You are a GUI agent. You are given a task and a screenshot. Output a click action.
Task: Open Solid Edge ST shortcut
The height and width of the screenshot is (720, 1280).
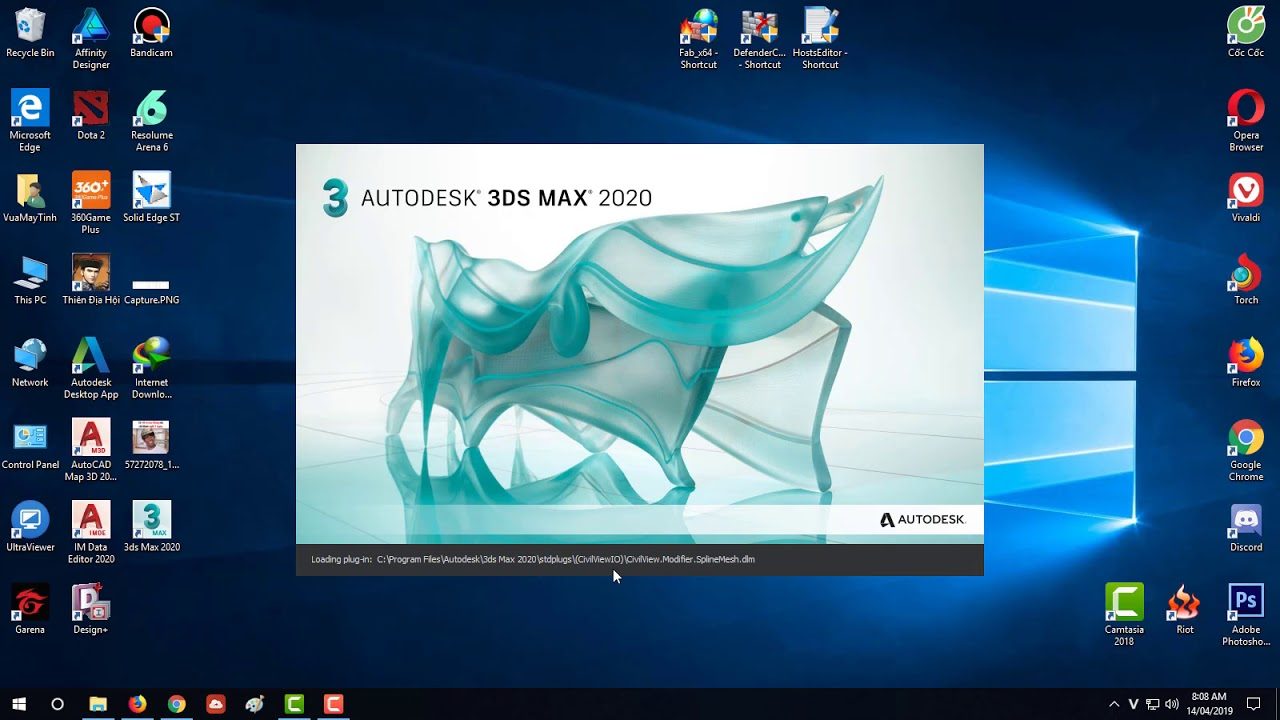pos(152,197)
